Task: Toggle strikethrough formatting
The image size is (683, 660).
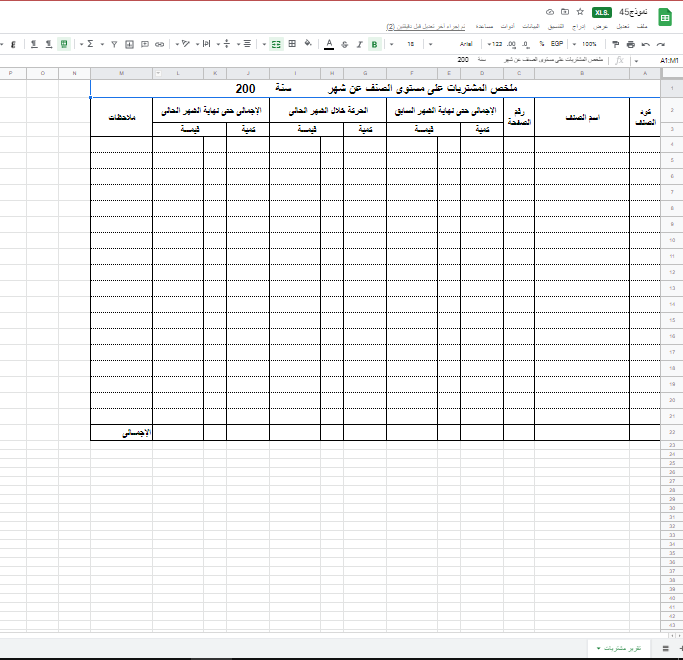Action: [344, 44]
